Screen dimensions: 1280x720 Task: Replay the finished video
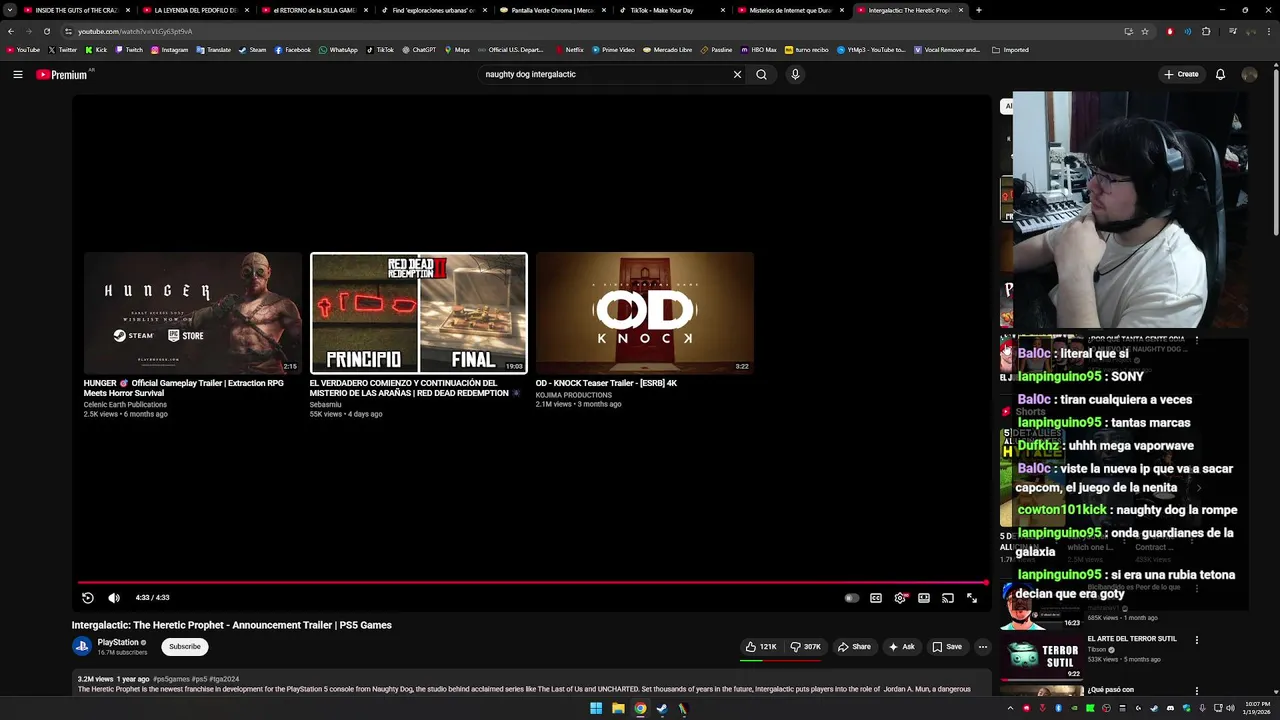tap(88, 598)
